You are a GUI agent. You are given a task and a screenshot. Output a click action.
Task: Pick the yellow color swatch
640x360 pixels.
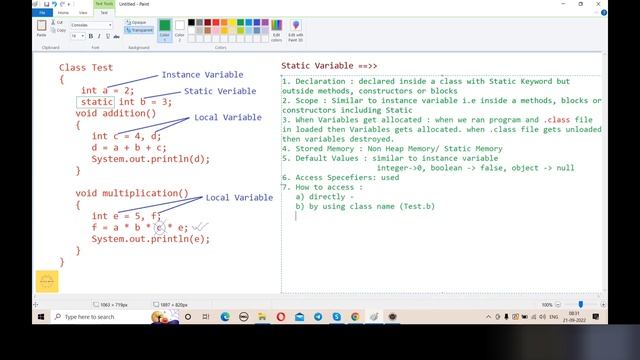[232, 22]
